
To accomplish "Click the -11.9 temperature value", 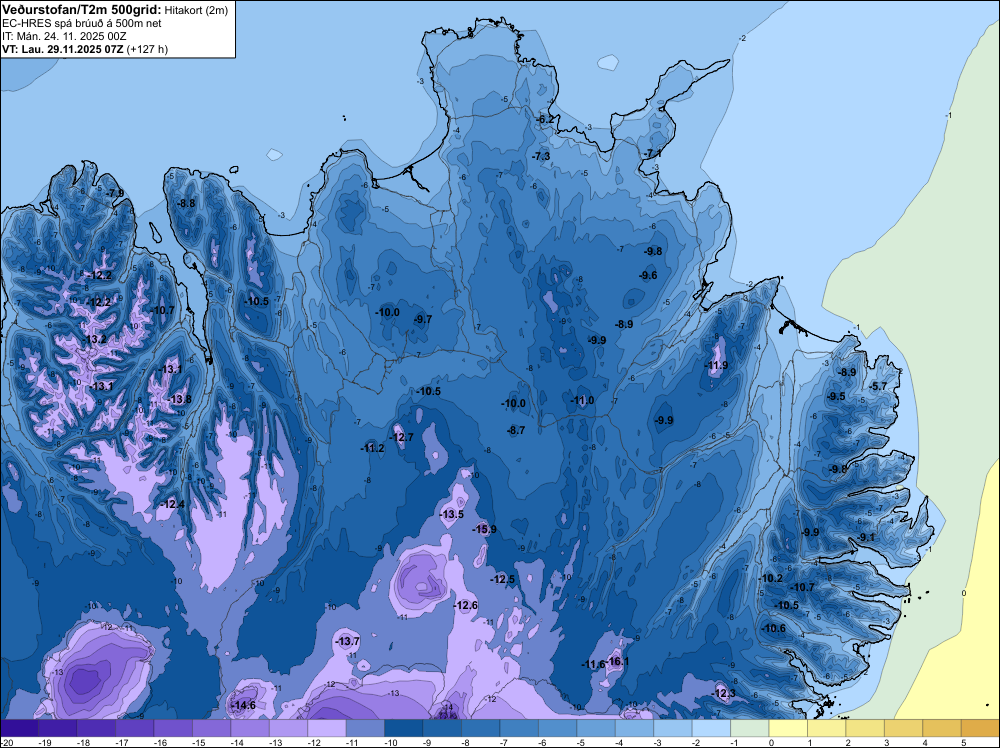I will 716,365.
